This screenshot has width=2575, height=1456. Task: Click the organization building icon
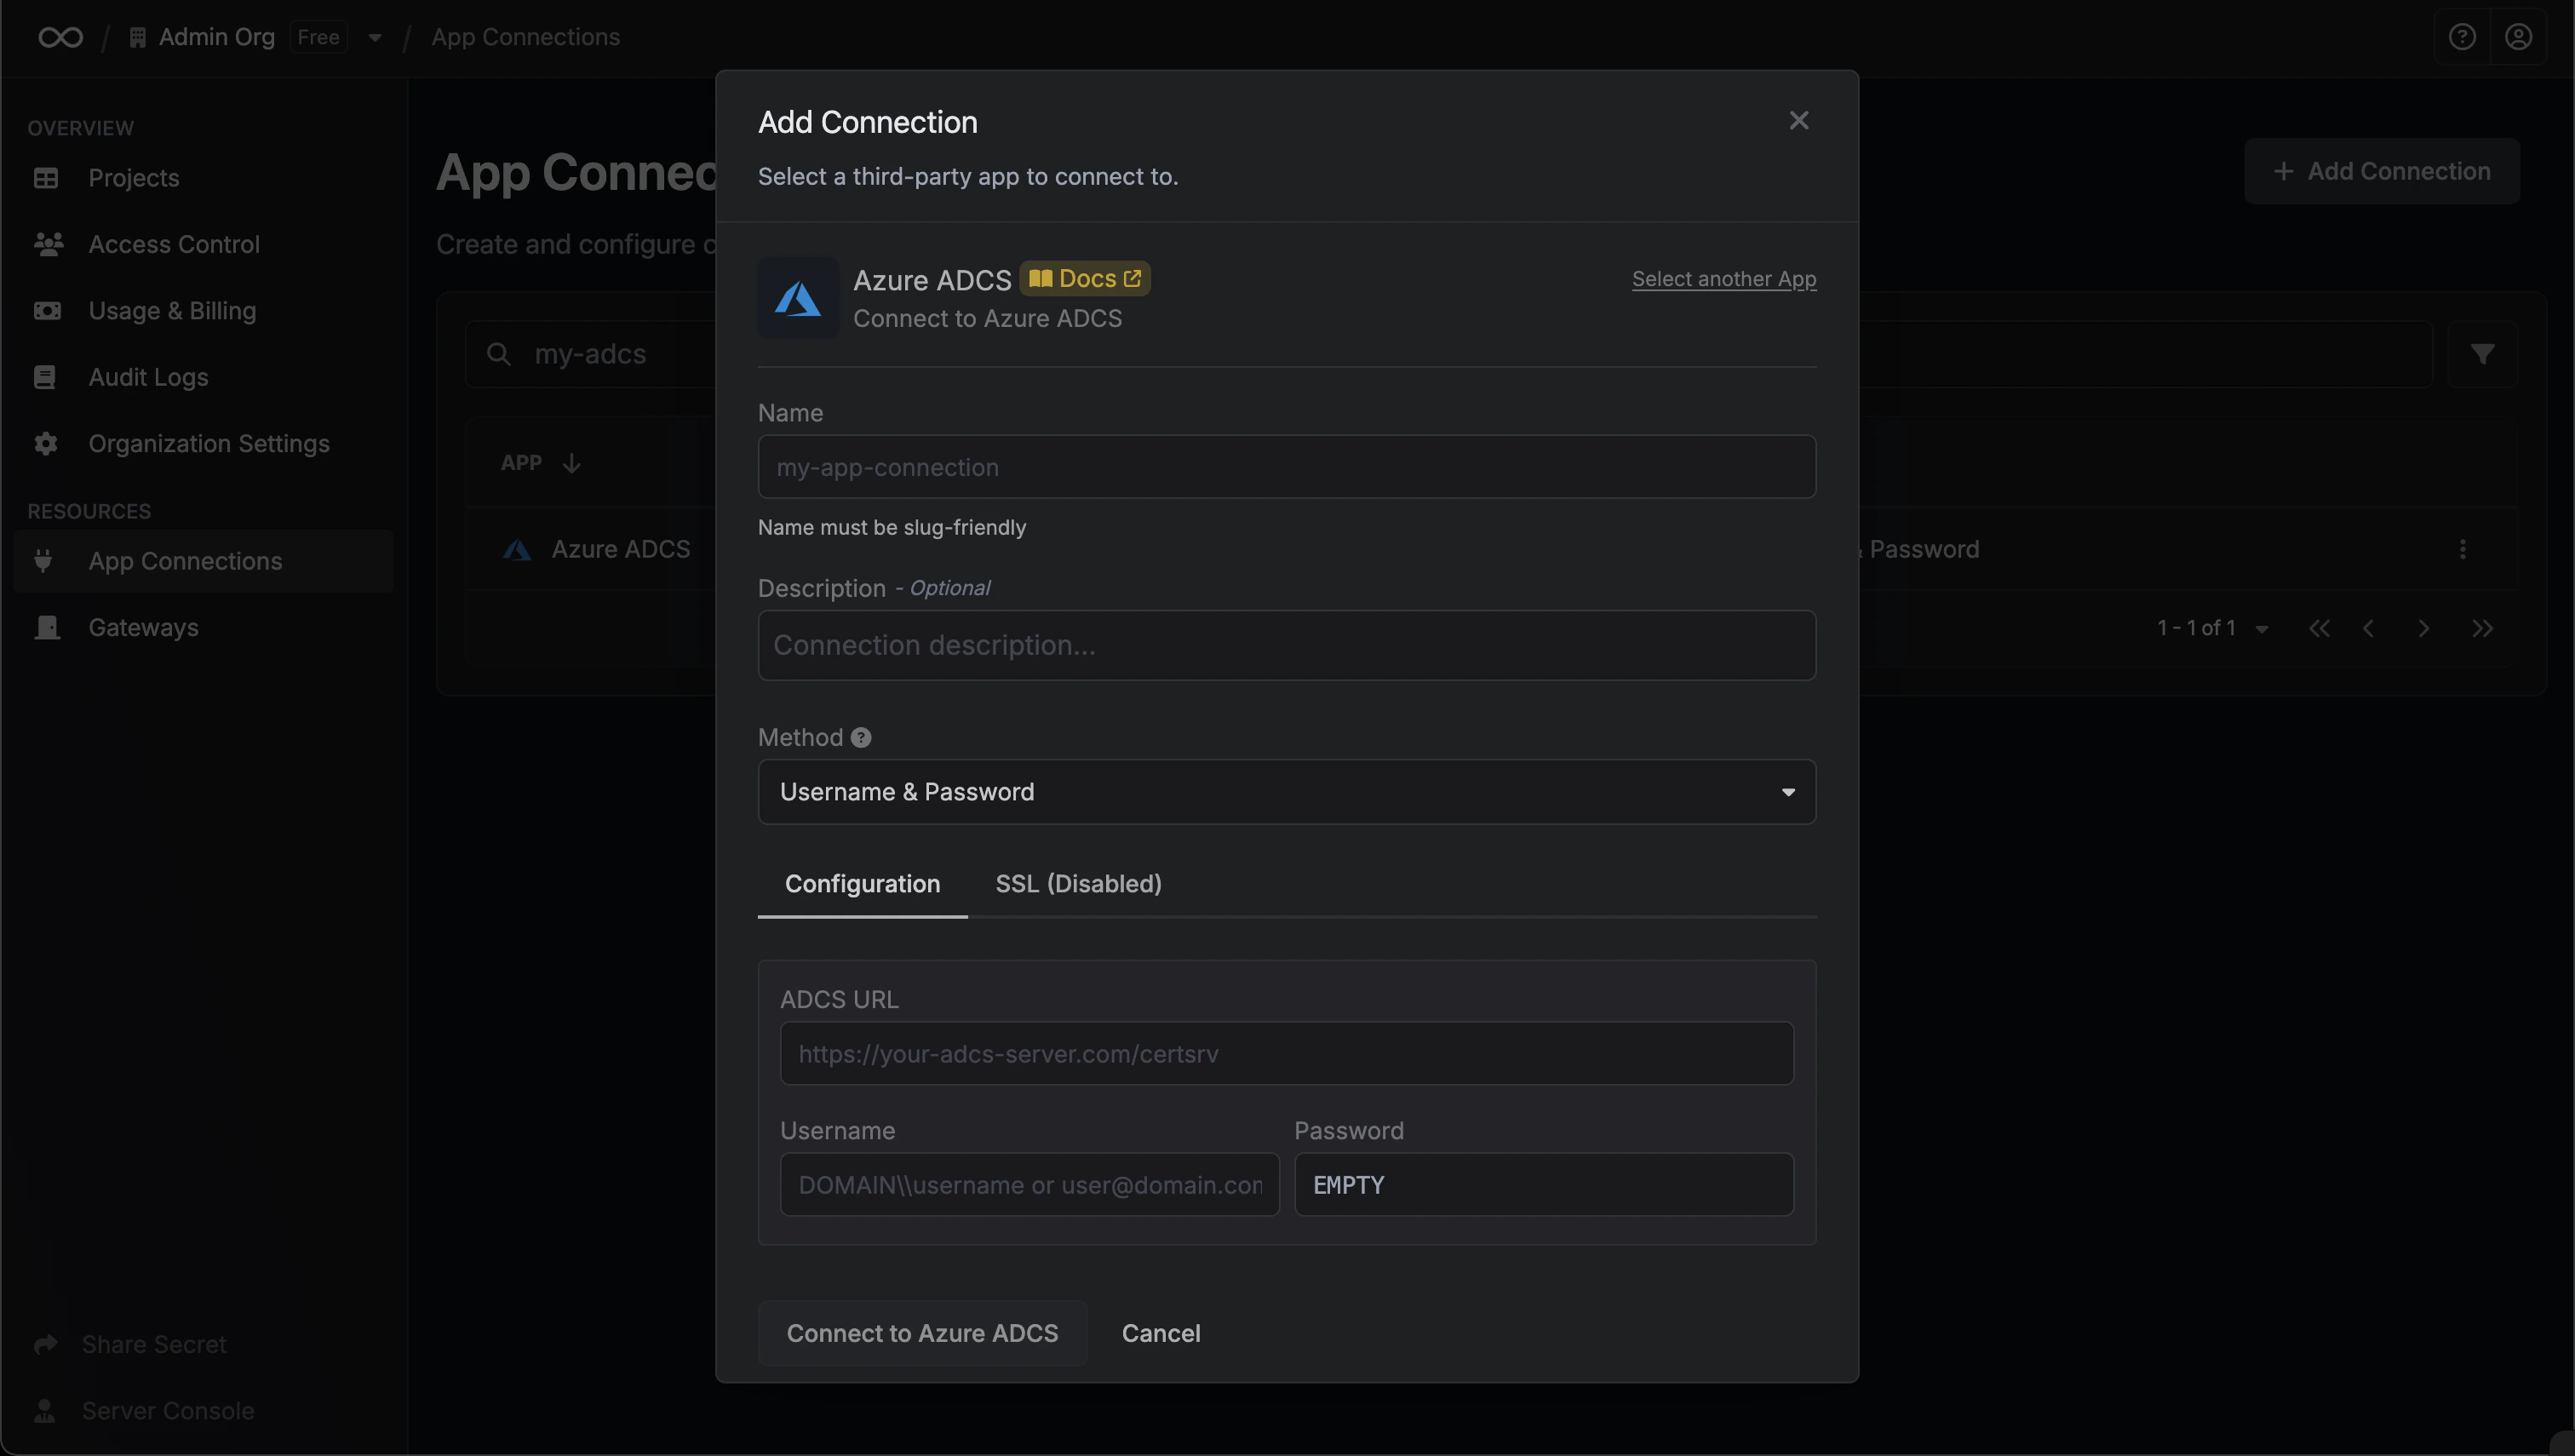coord(138,38)
